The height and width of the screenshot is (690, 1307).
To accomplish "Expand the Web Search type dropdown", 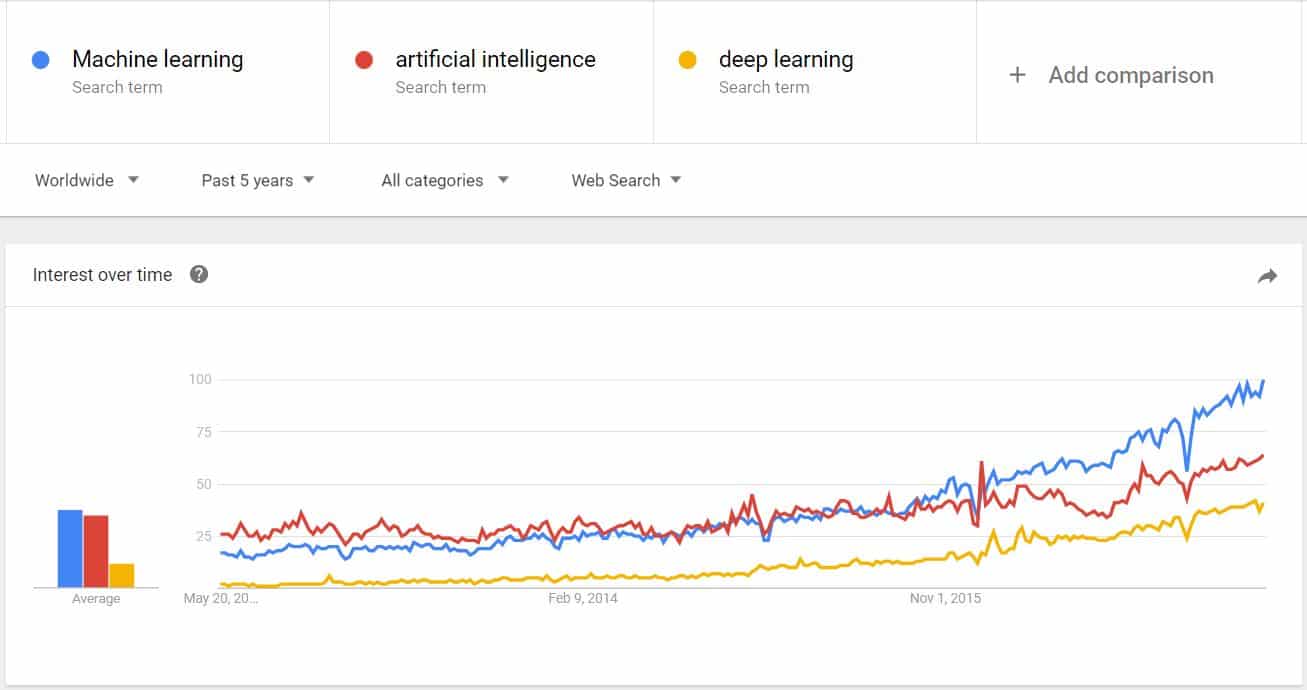I will coord(626,180).
